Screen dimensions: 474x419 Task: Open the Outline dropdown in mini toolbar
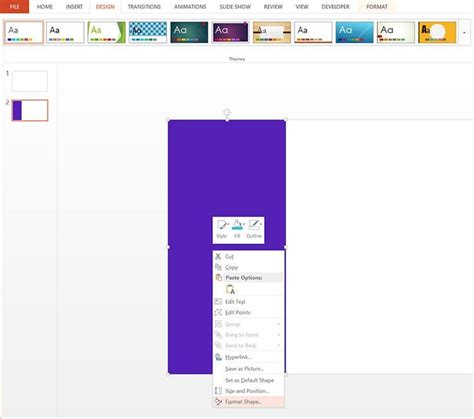[254, 229]
